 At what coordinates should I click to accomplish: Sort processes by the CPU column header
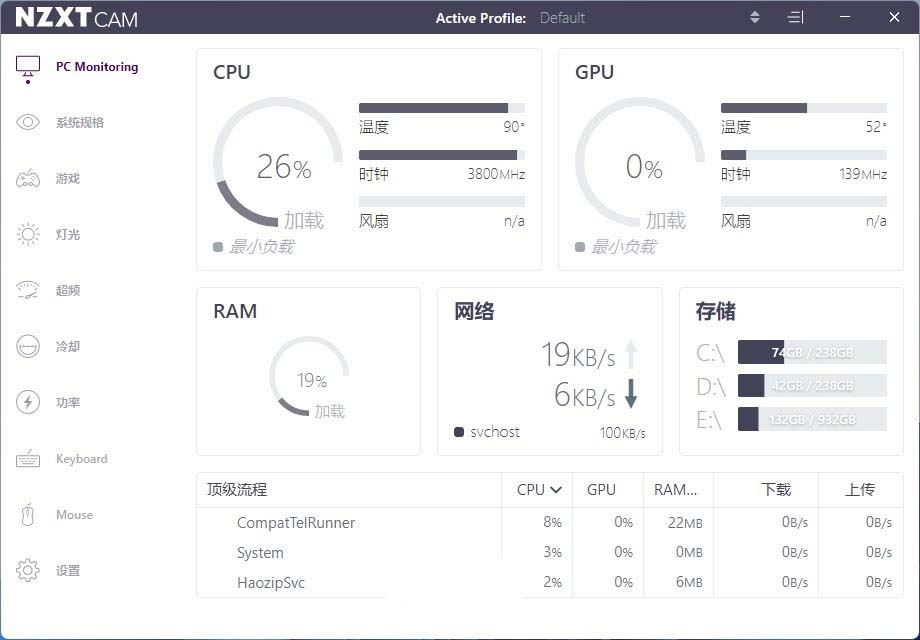point(538,490)
